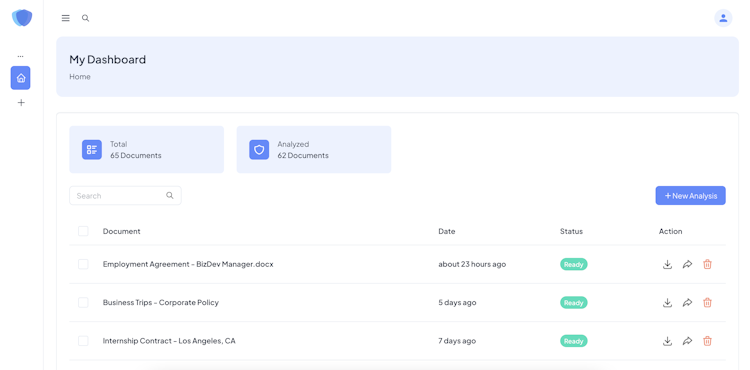This screenshot has width=750, height=370.
Task: Check the Employment Agreement row checkbox
Action: click(83, 264)
